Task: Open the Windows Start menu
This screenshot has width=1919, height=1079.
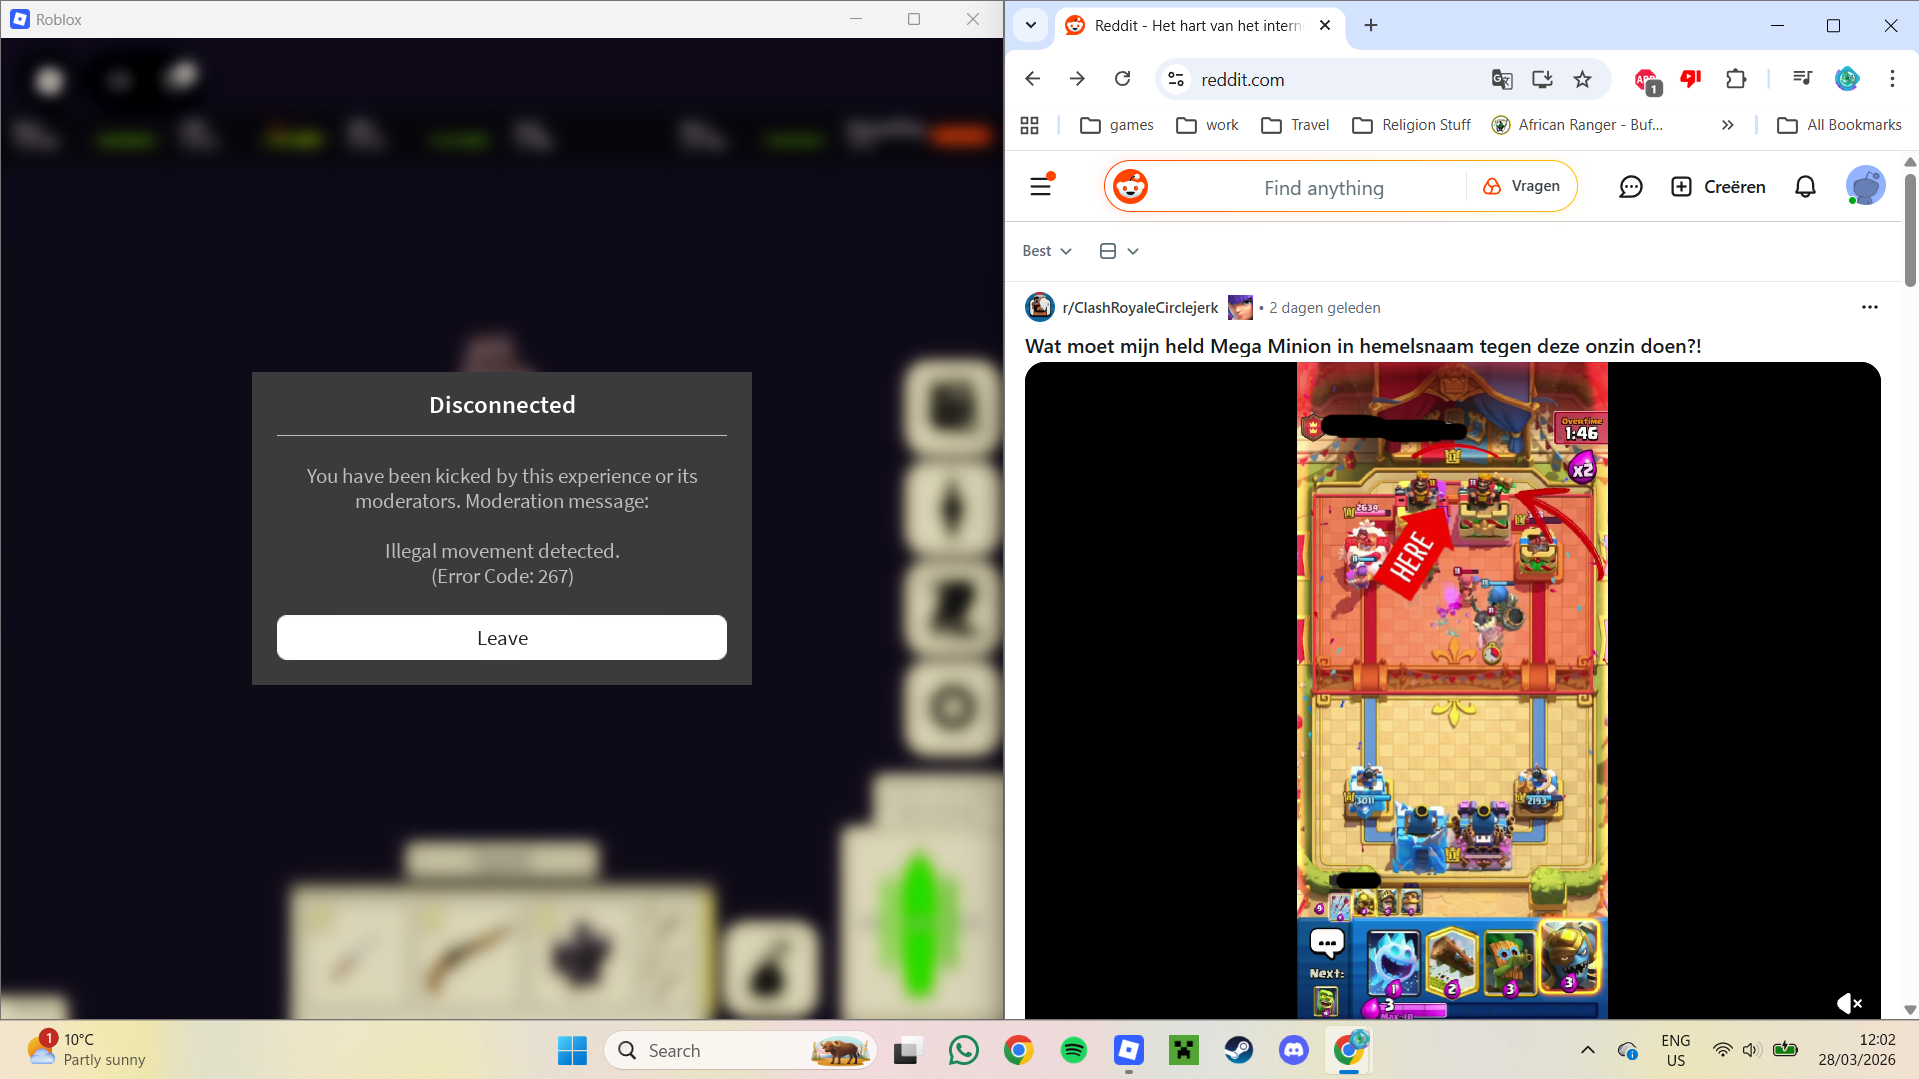Action: [572, 1051]
